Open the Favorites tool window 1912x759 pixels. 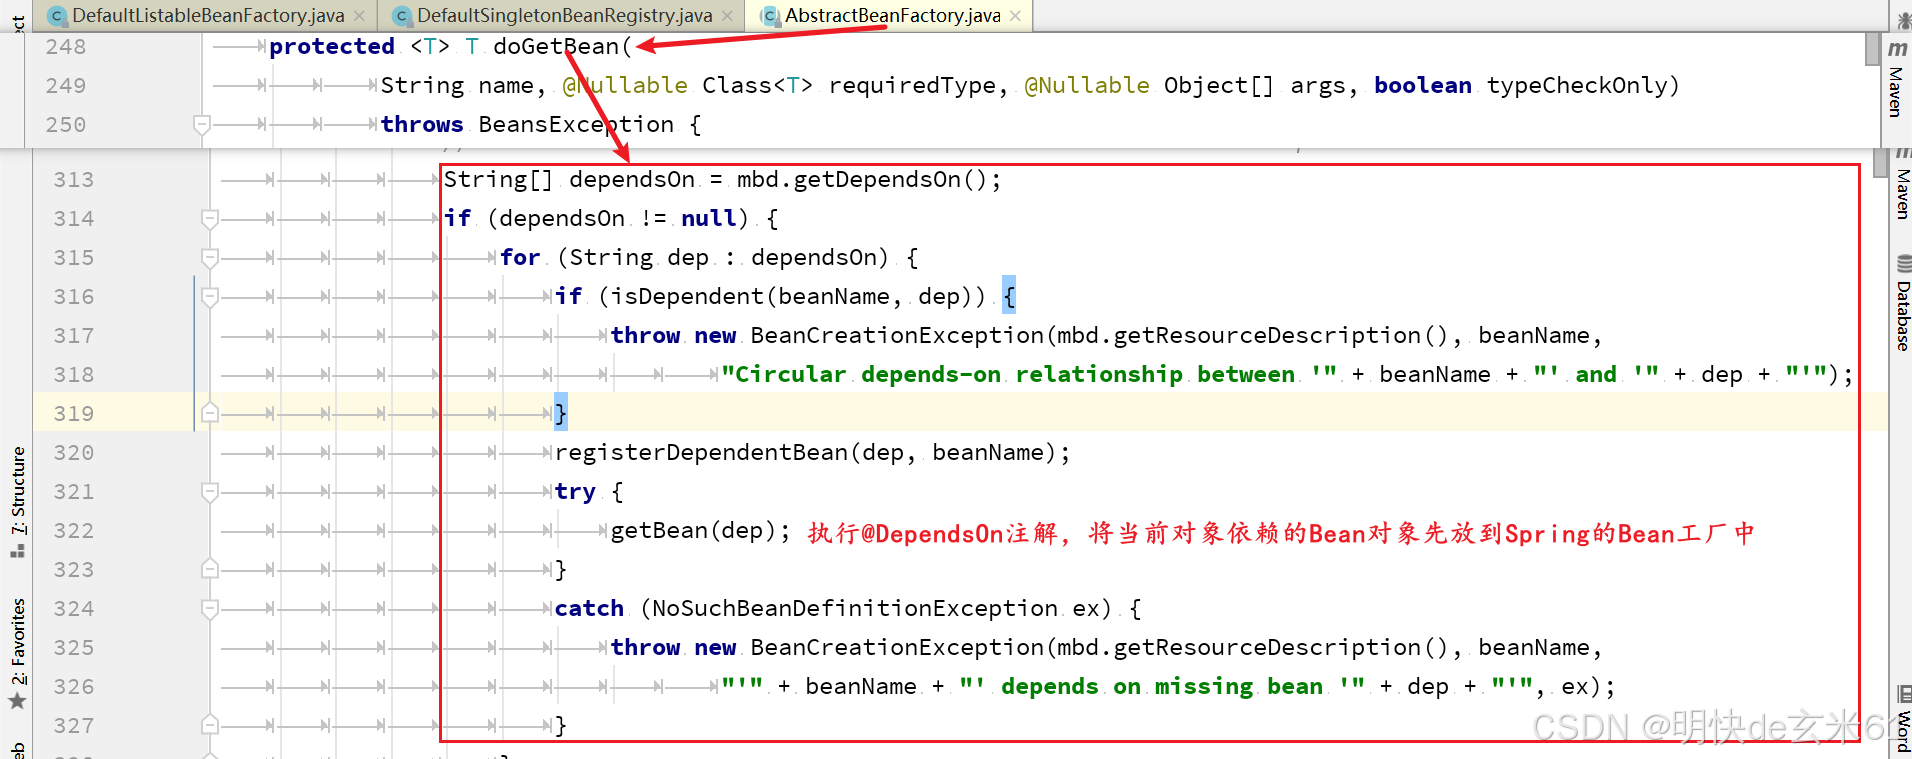(x=18, y=653)
